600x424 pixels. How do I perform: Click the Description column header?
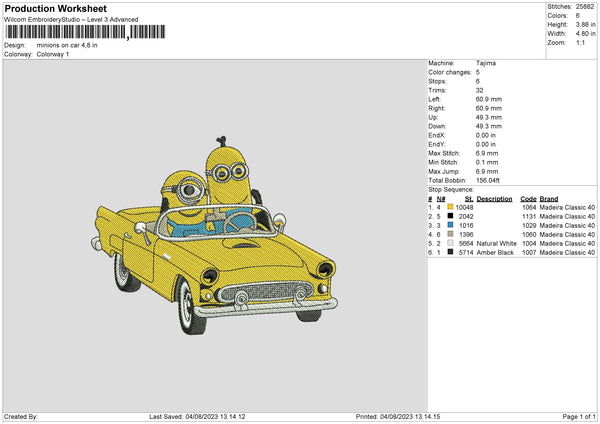(495, 198)
